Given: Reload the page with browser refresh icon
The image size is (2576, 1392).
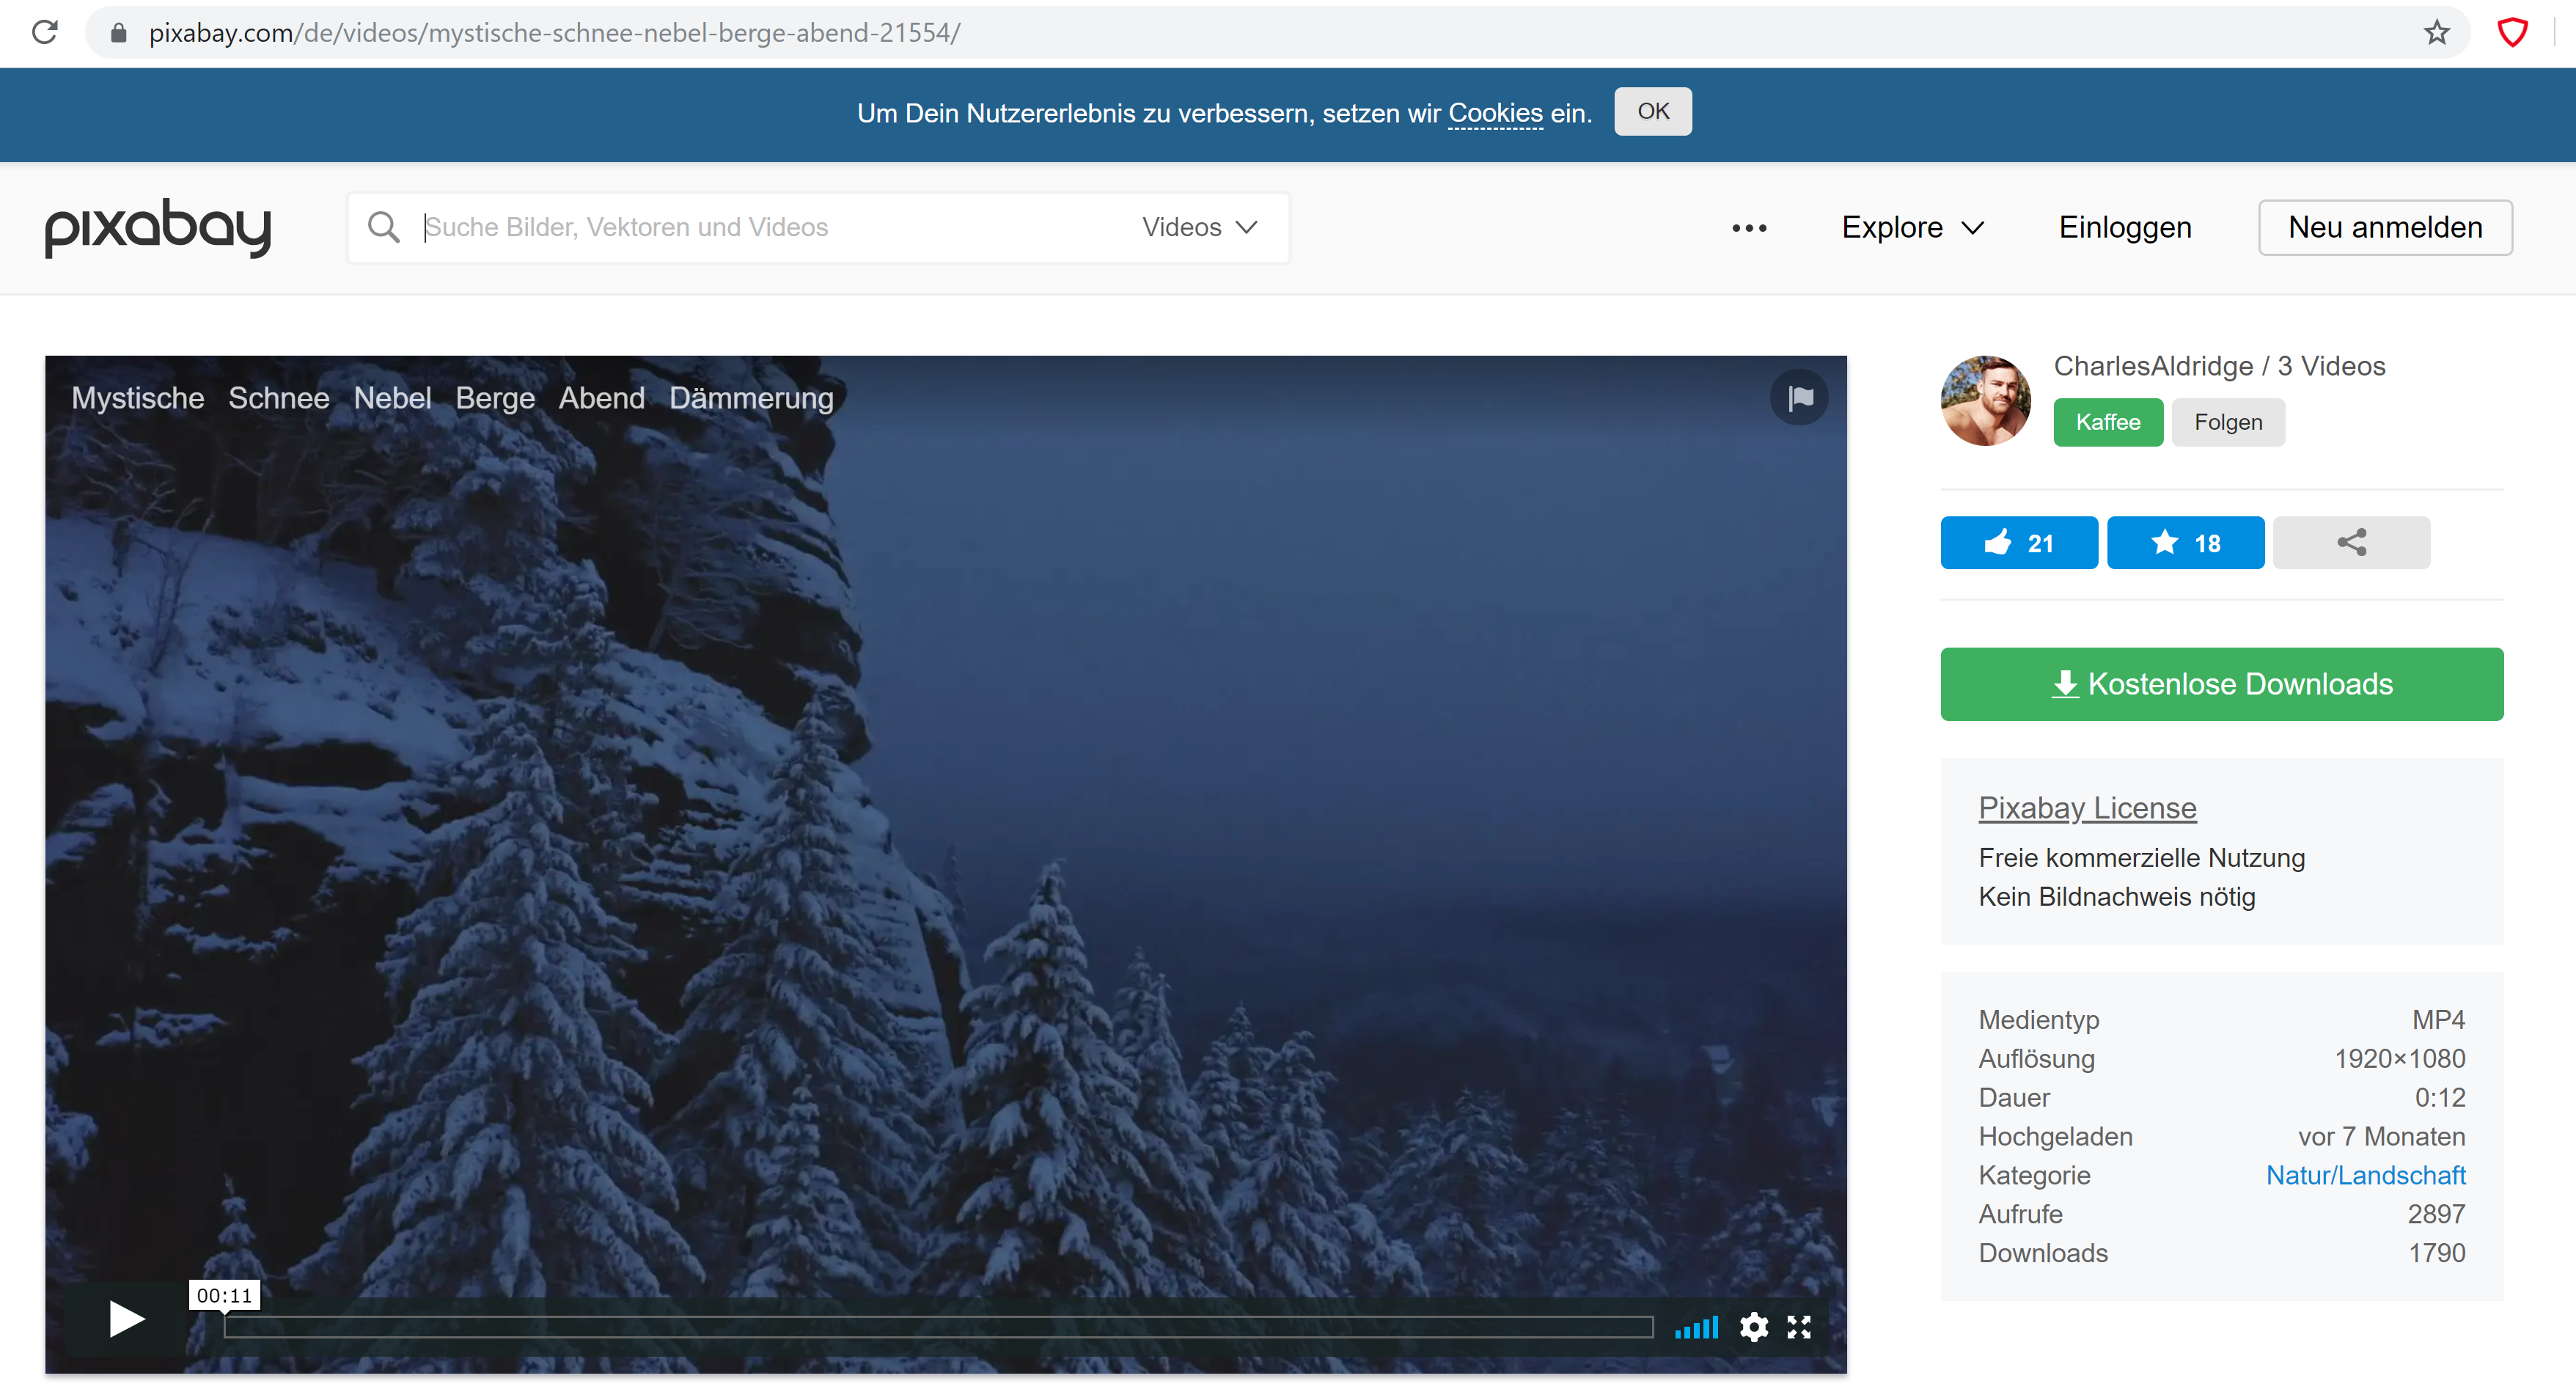Looking at the screenshot, I should (45, 32).
